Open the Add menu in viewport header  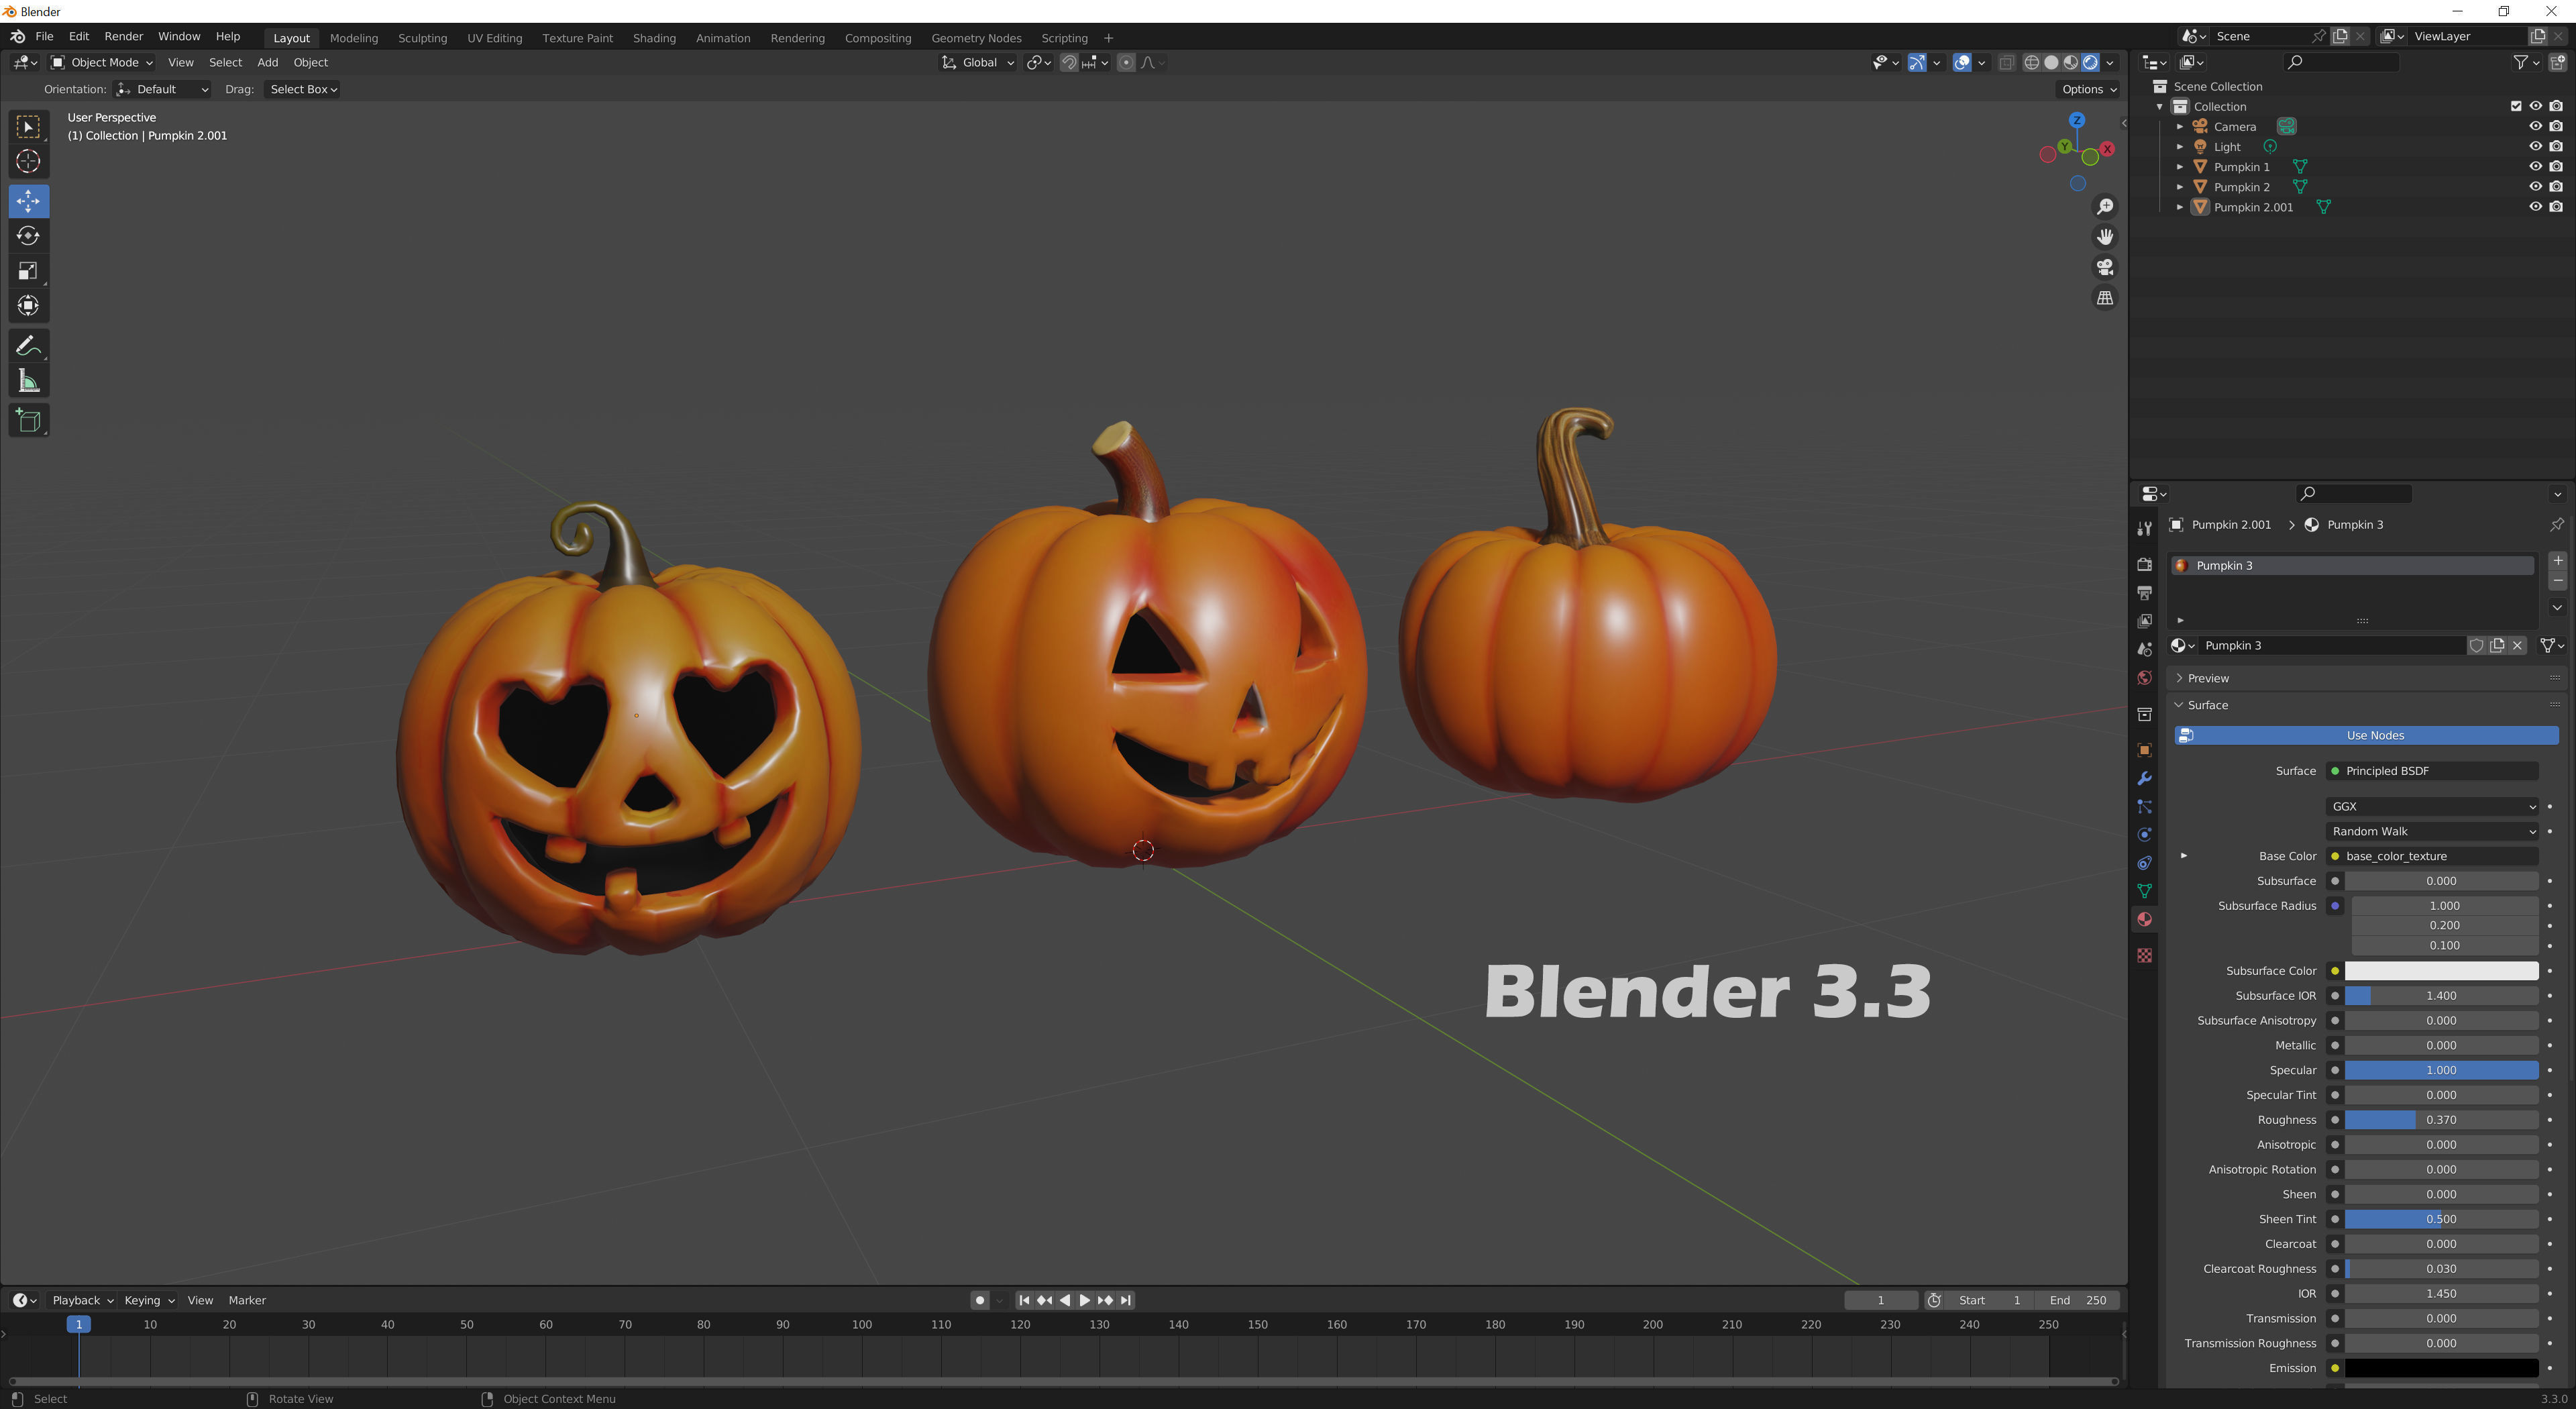coord(267,62)
